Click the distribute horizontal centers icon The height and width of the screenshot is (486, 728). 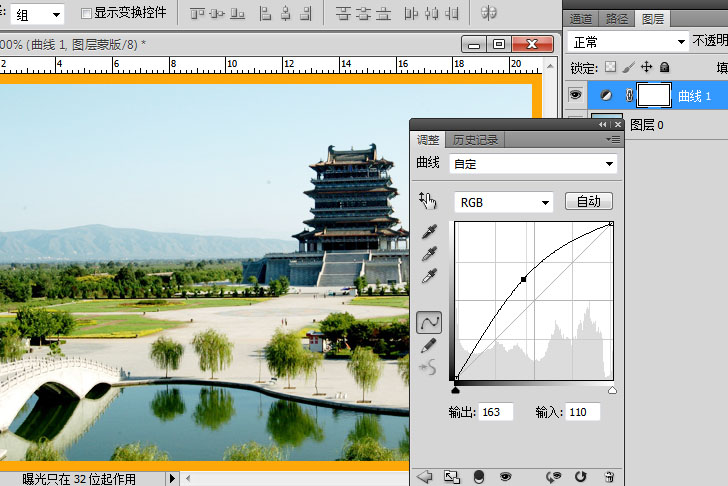point(431,13)
